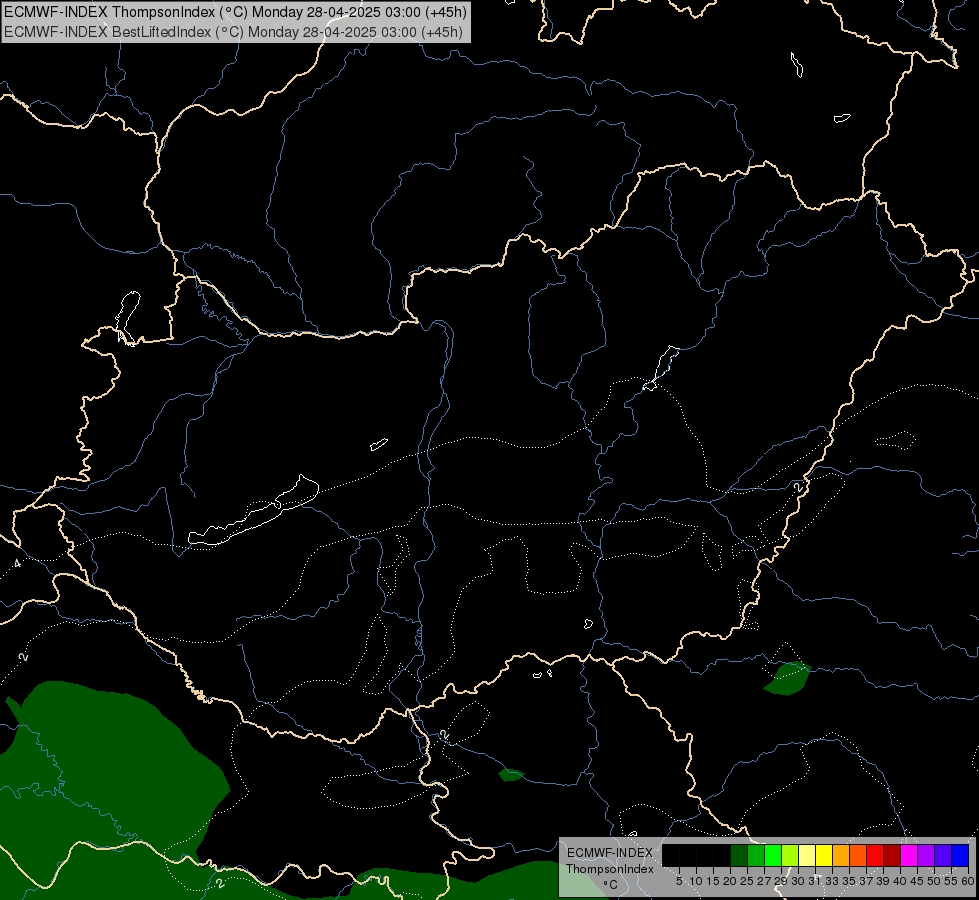Viewport: 979px width, 900px height.
Task: Click the legend scale value 25
Action: pos(747,881)
